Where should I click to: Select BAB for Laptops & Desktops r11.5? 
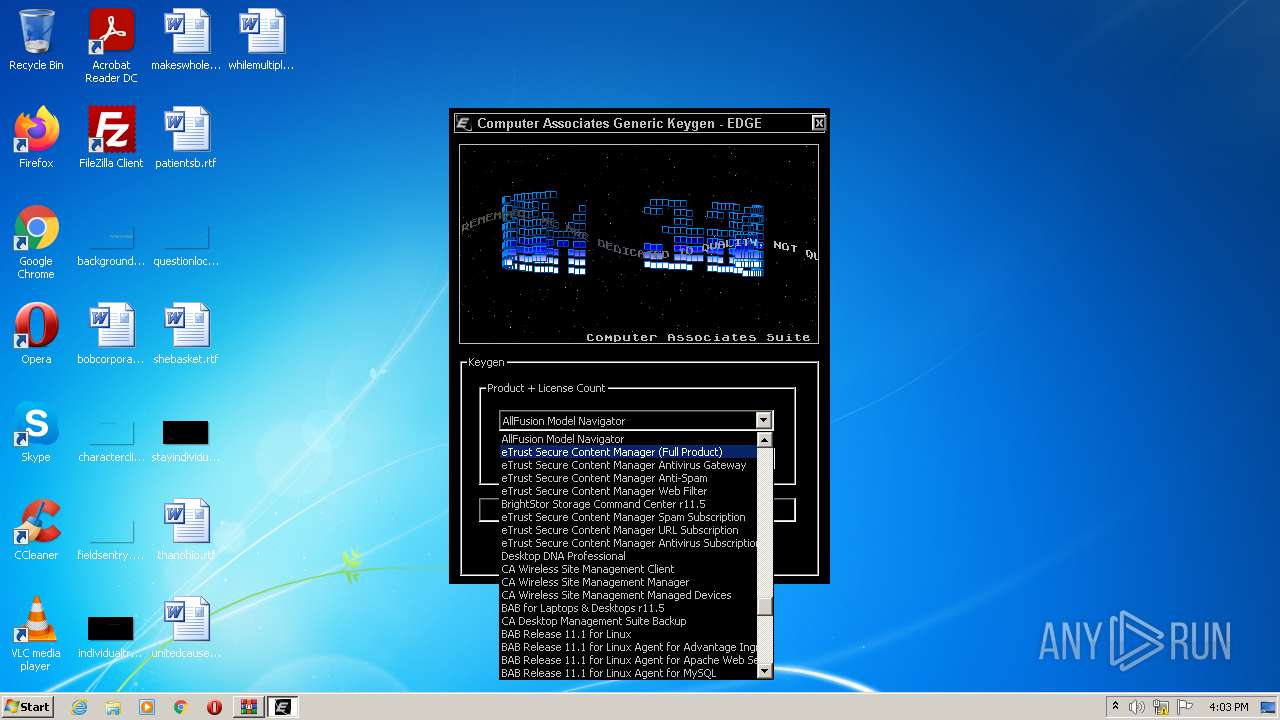pyautogui.click(x=628, y=608)
